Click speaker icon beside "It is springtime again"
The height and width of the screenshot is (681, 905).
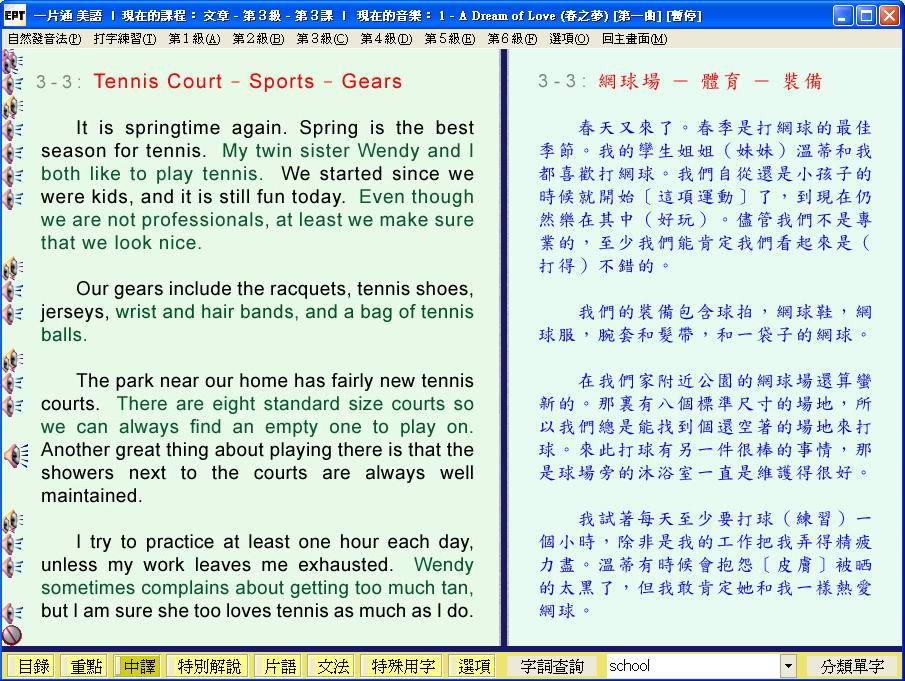pos(12,129)
